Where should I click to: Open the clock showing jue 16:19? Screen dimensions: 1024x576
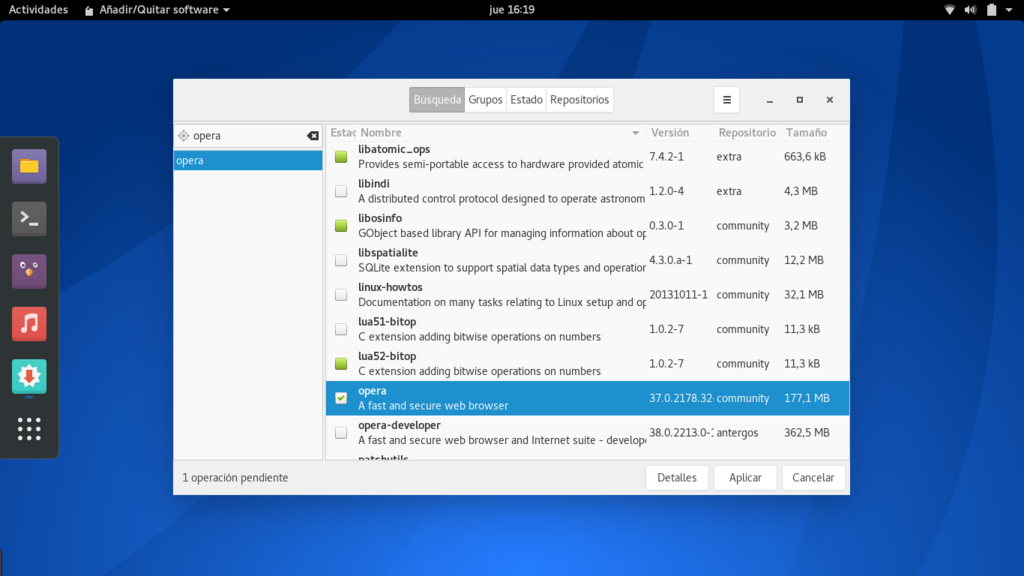512,10
